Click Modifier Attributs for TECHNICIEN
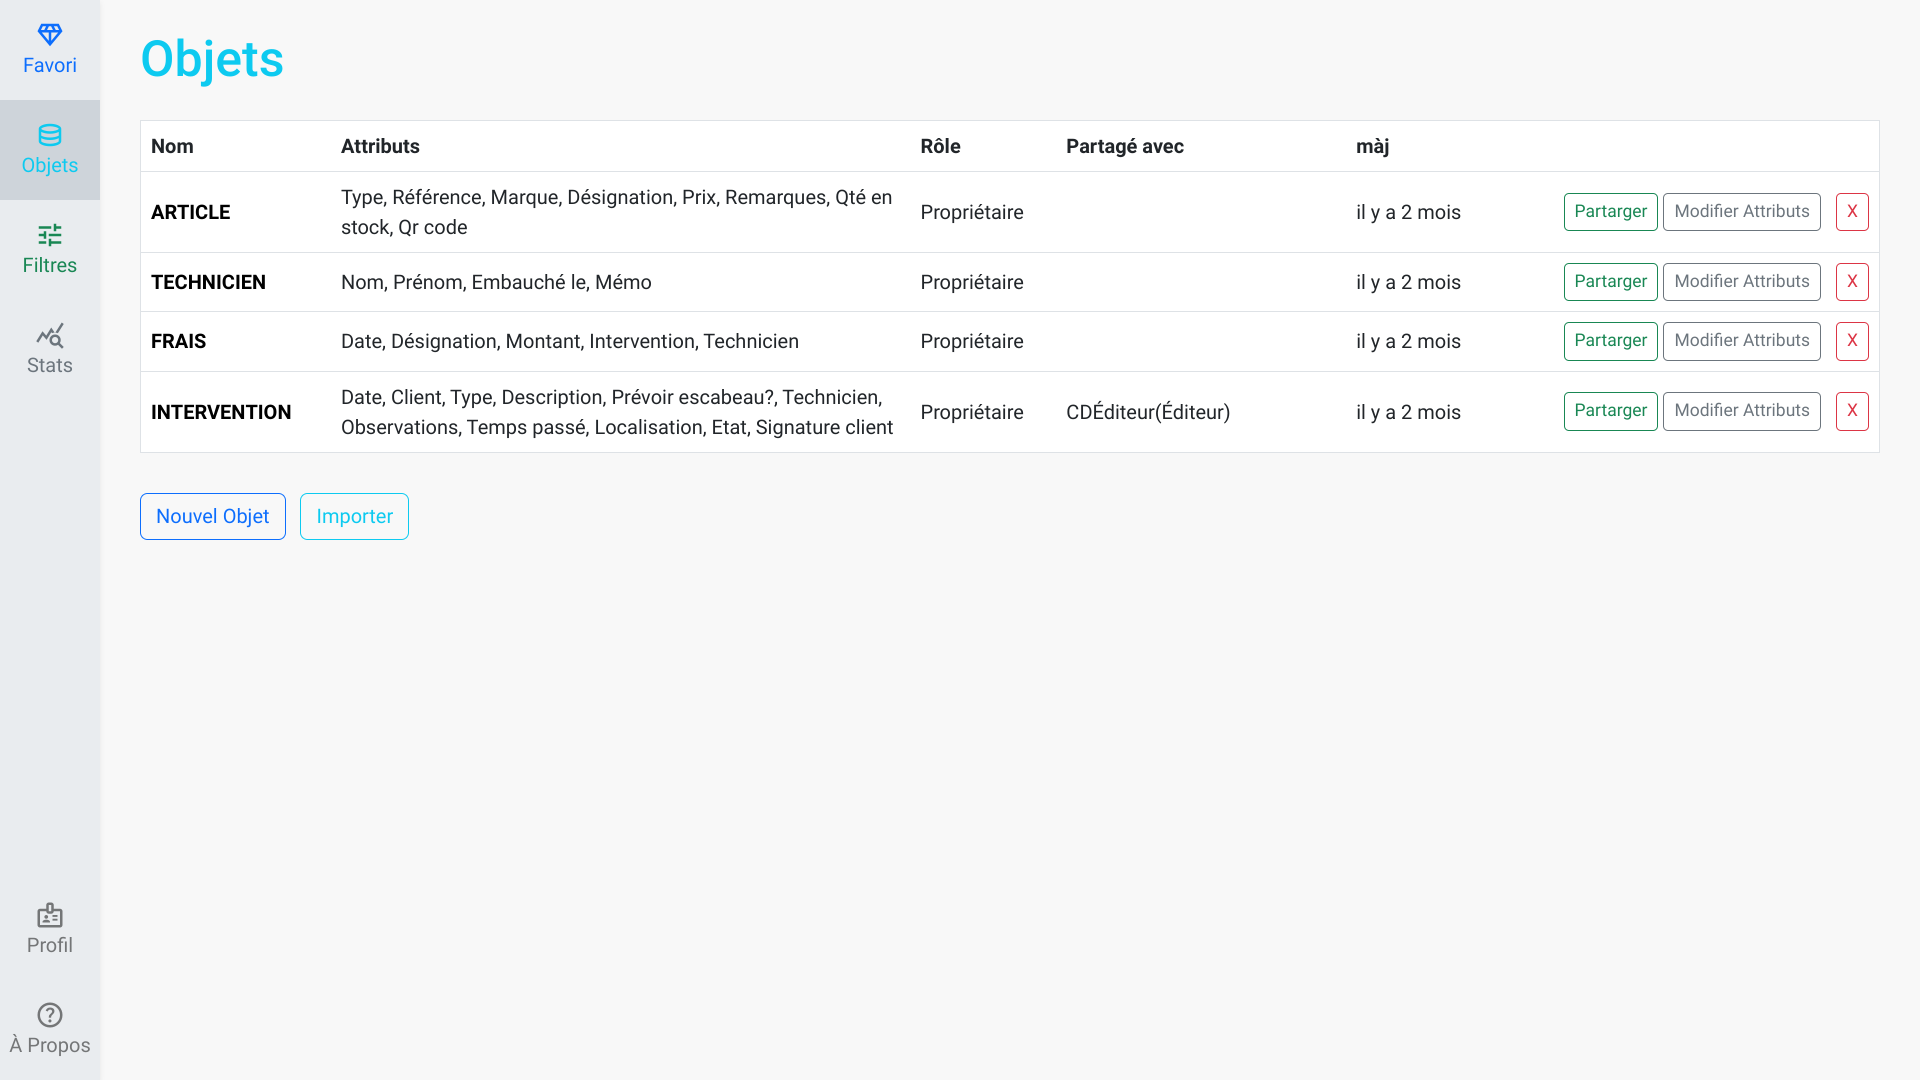1920x1080 pixels. tap(1741, 282)
